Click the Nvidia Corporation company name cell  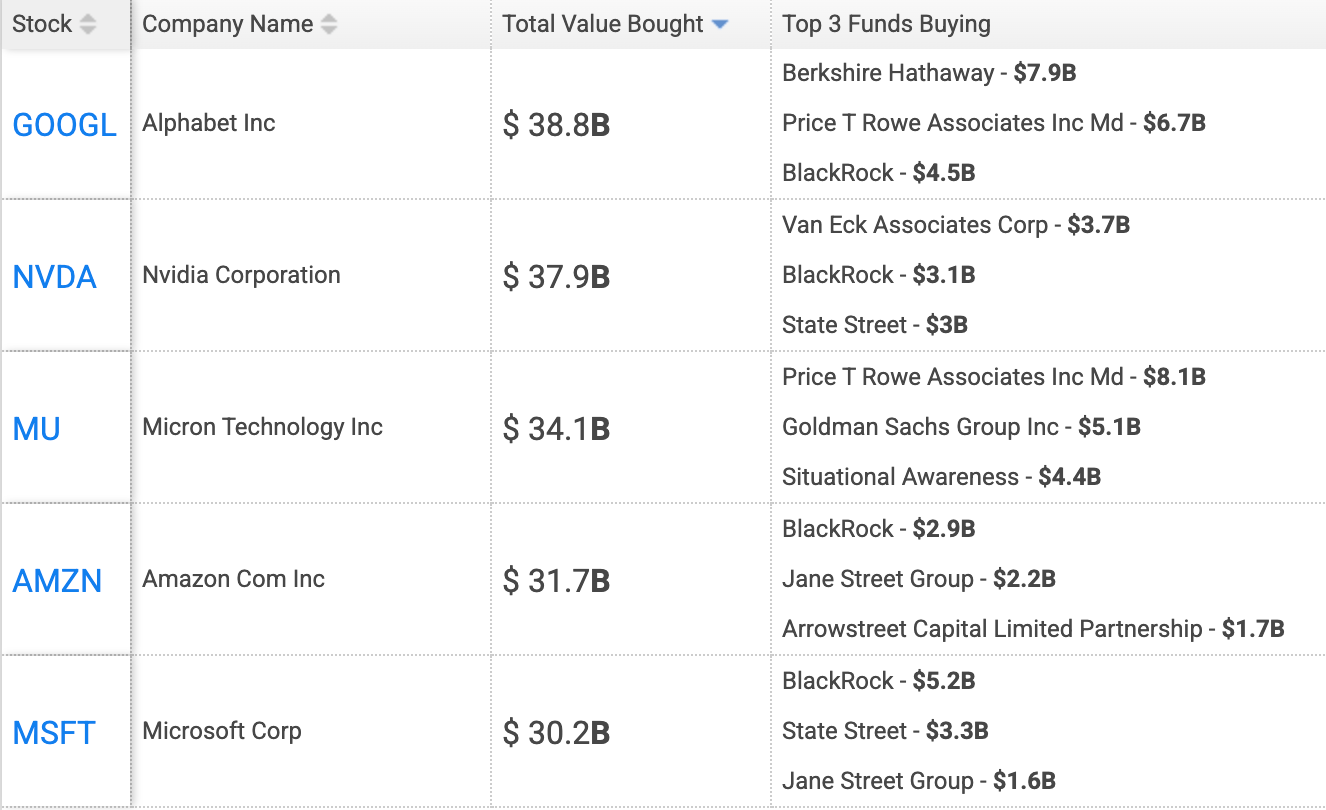pos(311,276)
